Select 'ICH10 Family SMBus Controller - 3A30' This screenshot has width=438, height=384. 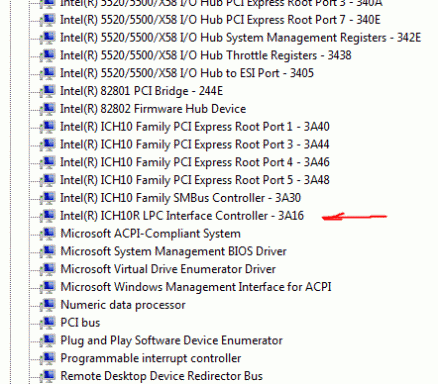[x=181, y=198]
